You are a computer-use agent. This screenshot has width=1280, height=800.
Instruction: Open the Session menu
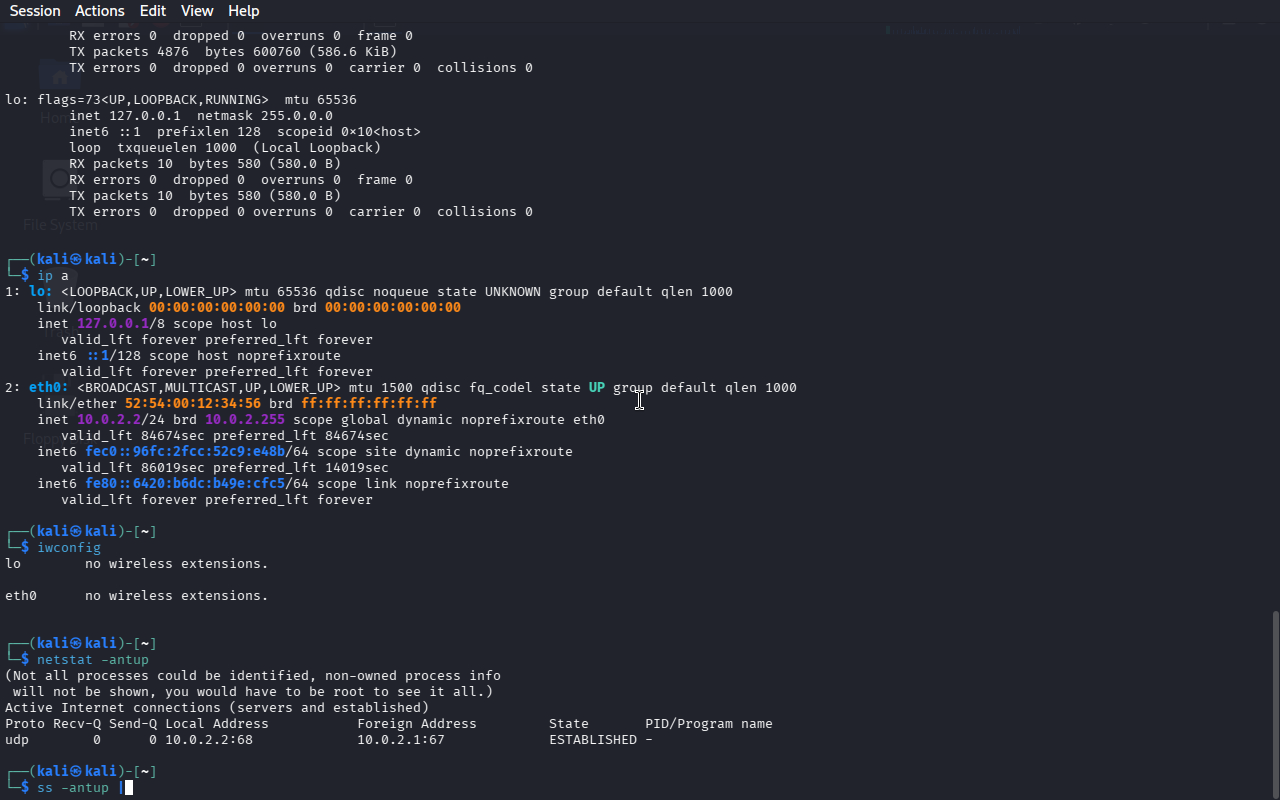point(35,11)
